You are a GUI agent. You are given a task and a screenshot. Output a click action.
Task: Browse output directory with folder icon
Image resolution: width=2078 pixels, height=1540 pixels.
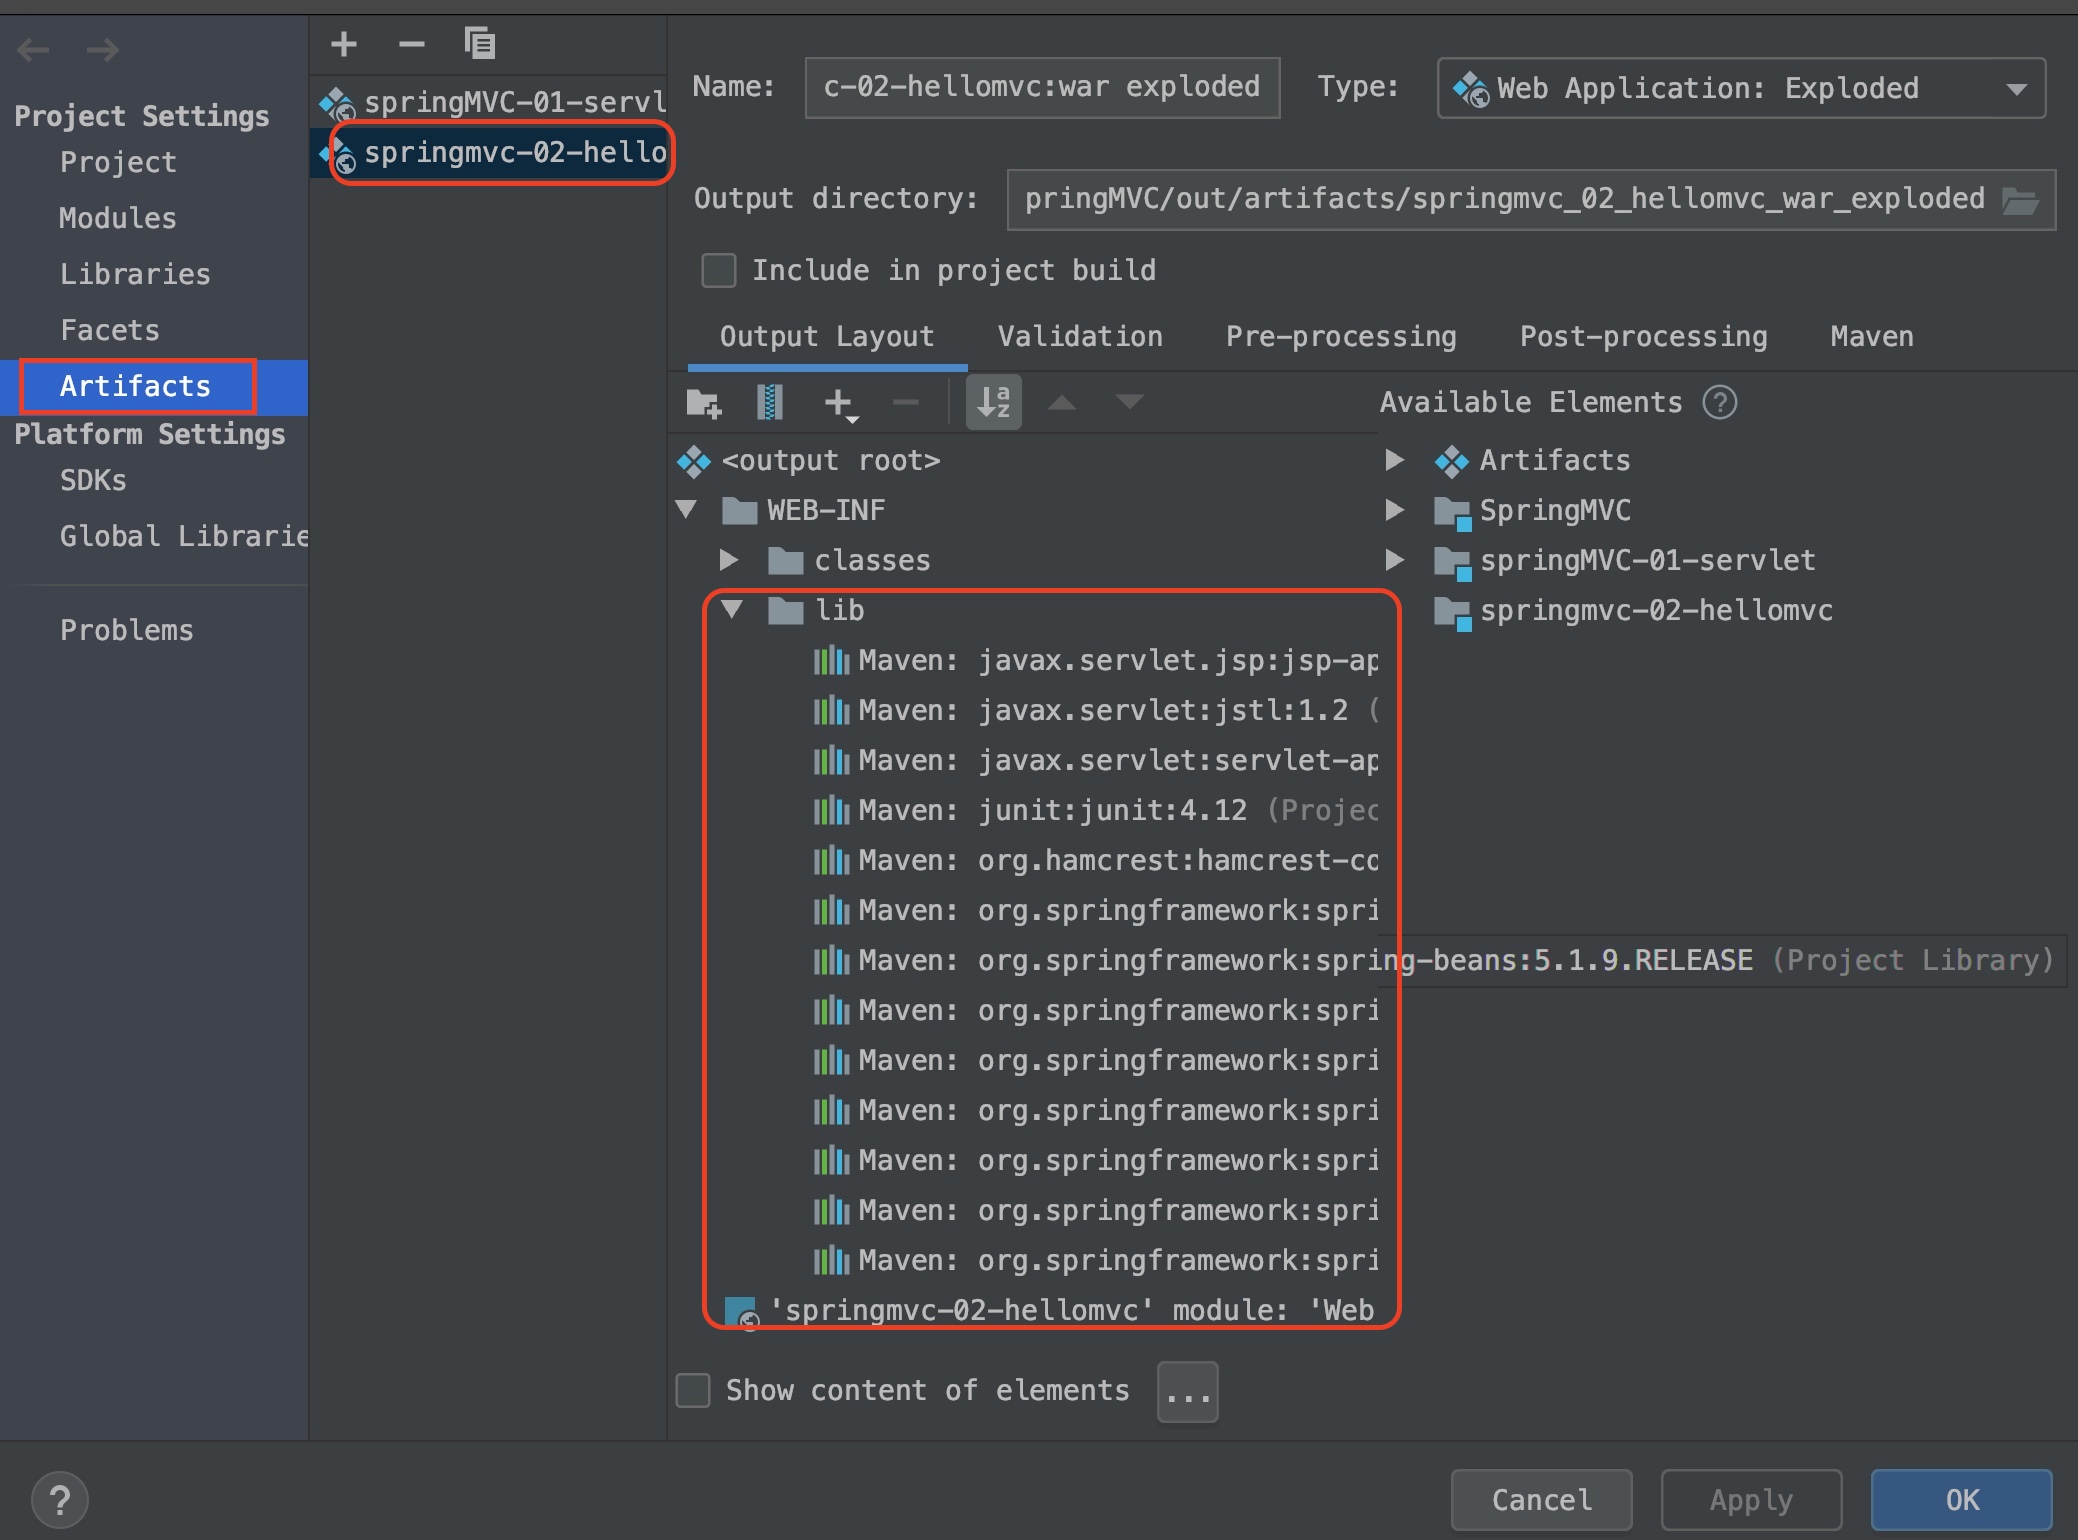2020,200
